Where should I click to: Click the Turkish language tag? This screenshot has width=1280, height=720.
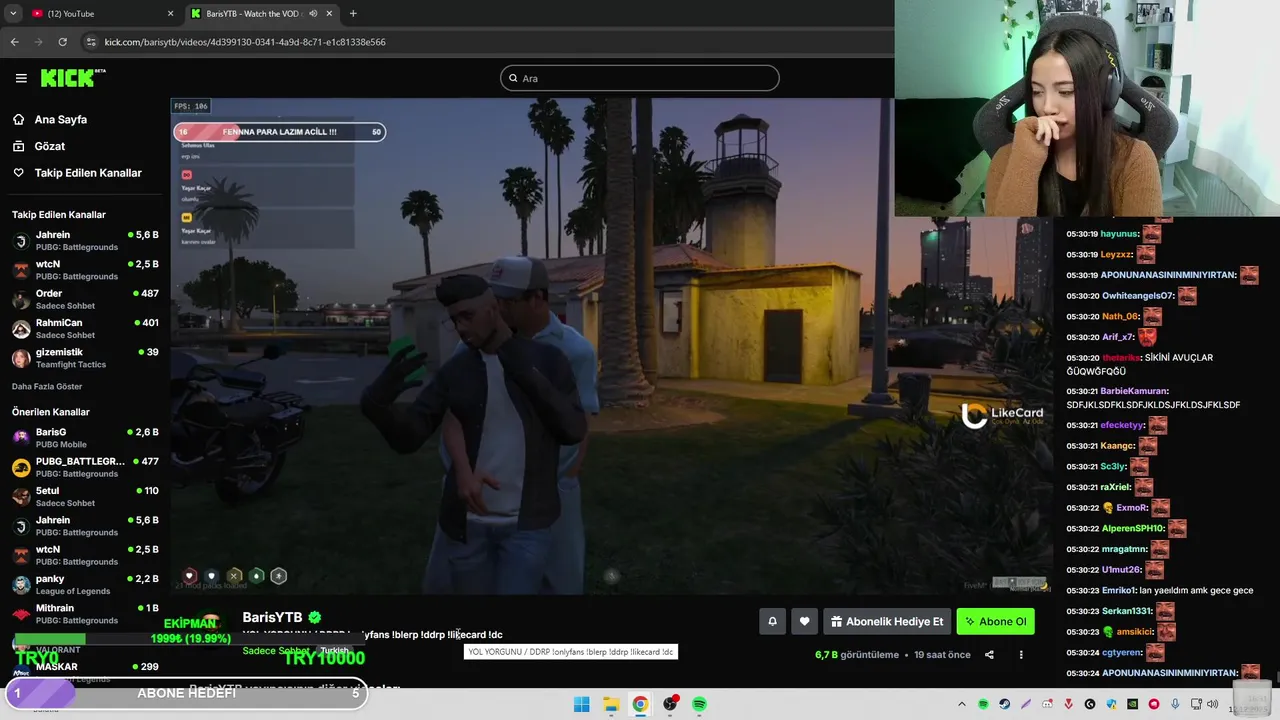point(335,651)
